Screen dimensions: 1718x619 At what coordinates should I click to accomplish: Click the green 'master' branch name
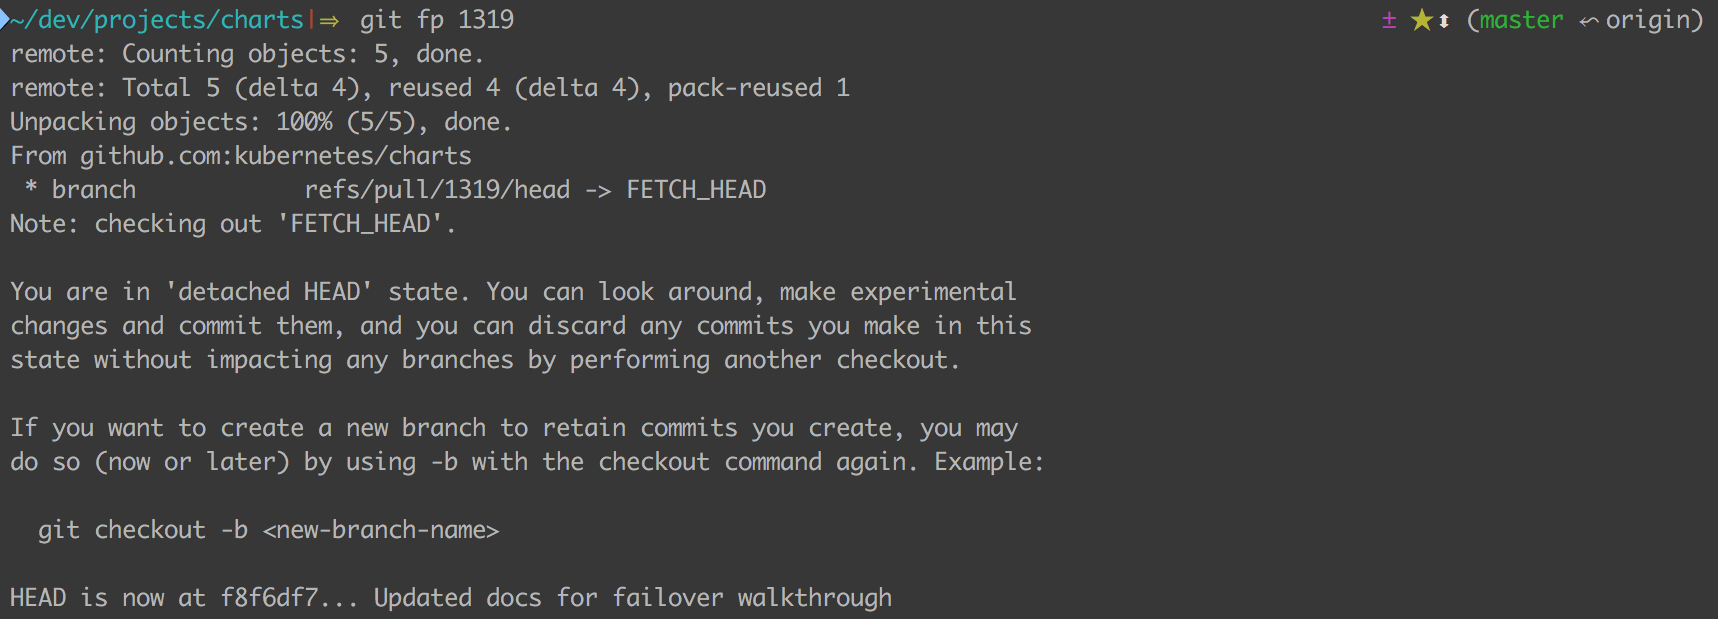(x=1521, y=20)
